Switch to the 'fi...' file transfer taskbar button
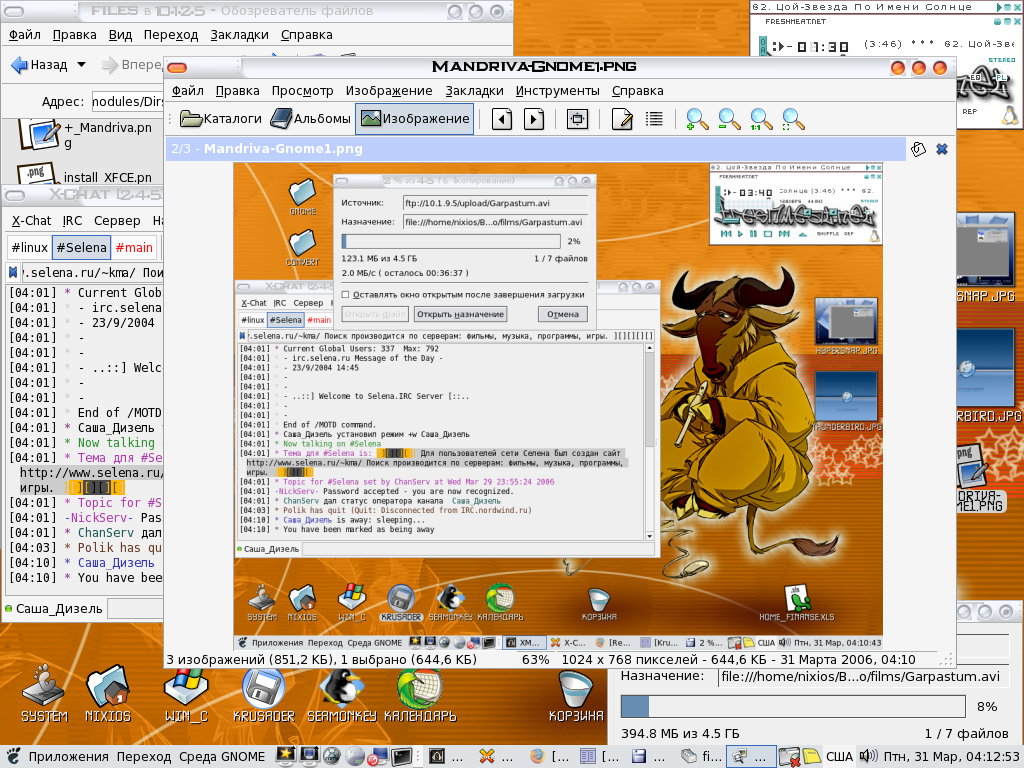This screenshot has width=1024, height=768. click(x=699, y=756)
